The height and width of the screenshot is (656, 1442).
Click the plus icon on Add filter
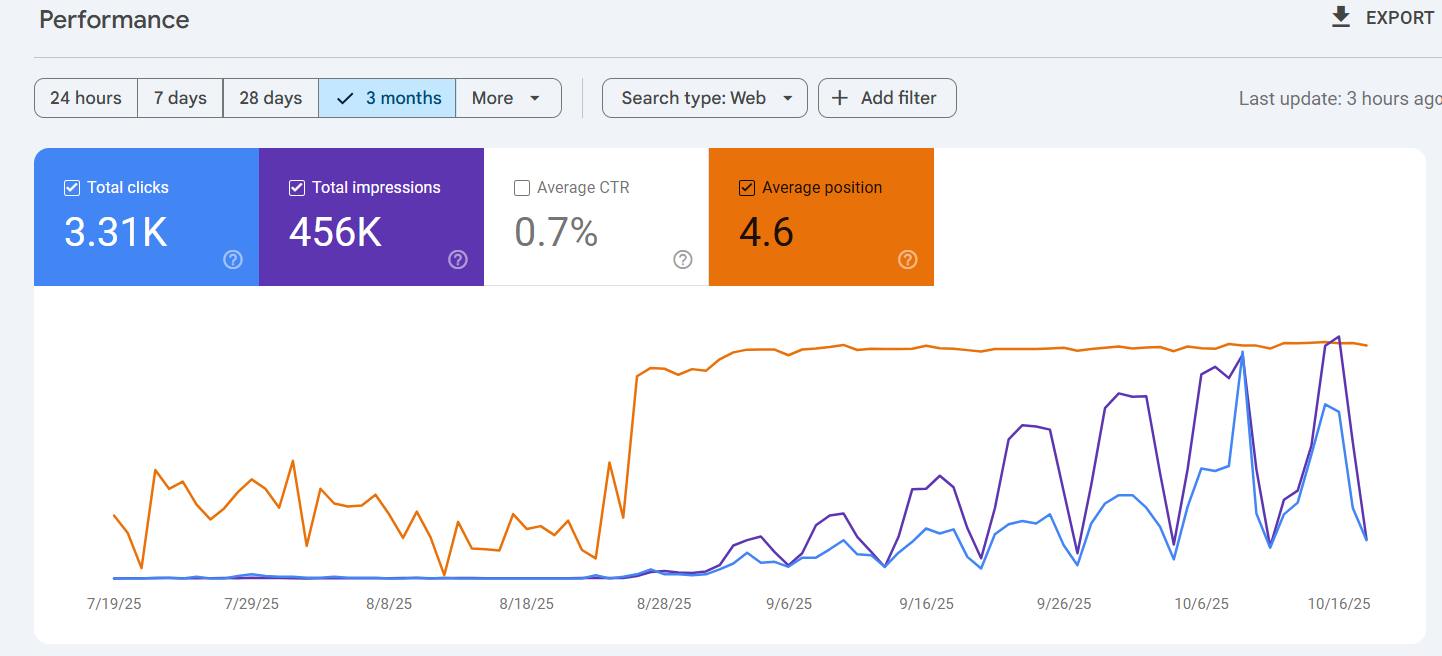[838, 97]
